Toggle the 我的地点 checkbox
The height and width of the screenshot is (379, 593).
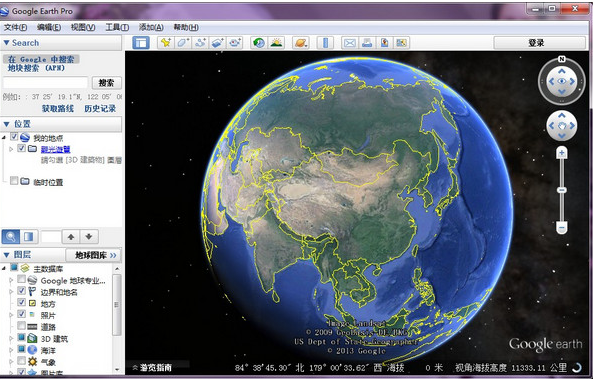tap(14, 137)
